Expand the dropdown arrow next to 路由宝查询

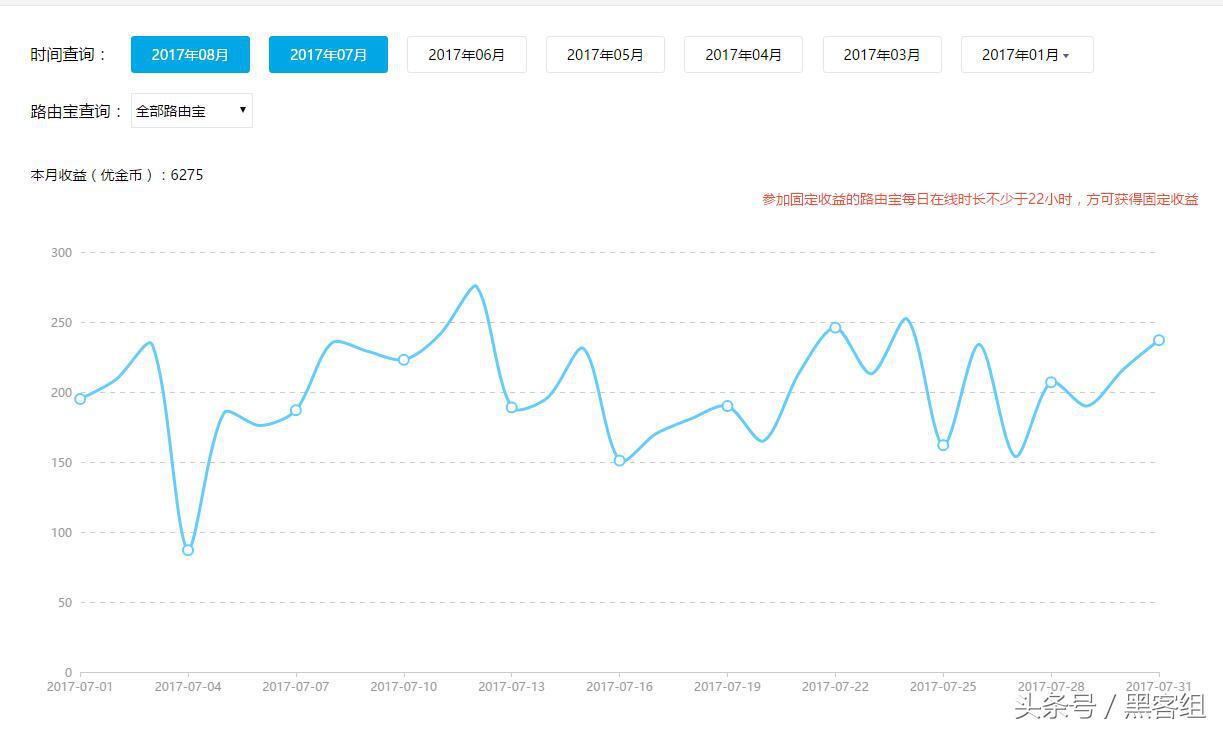(x=241, y=110)
